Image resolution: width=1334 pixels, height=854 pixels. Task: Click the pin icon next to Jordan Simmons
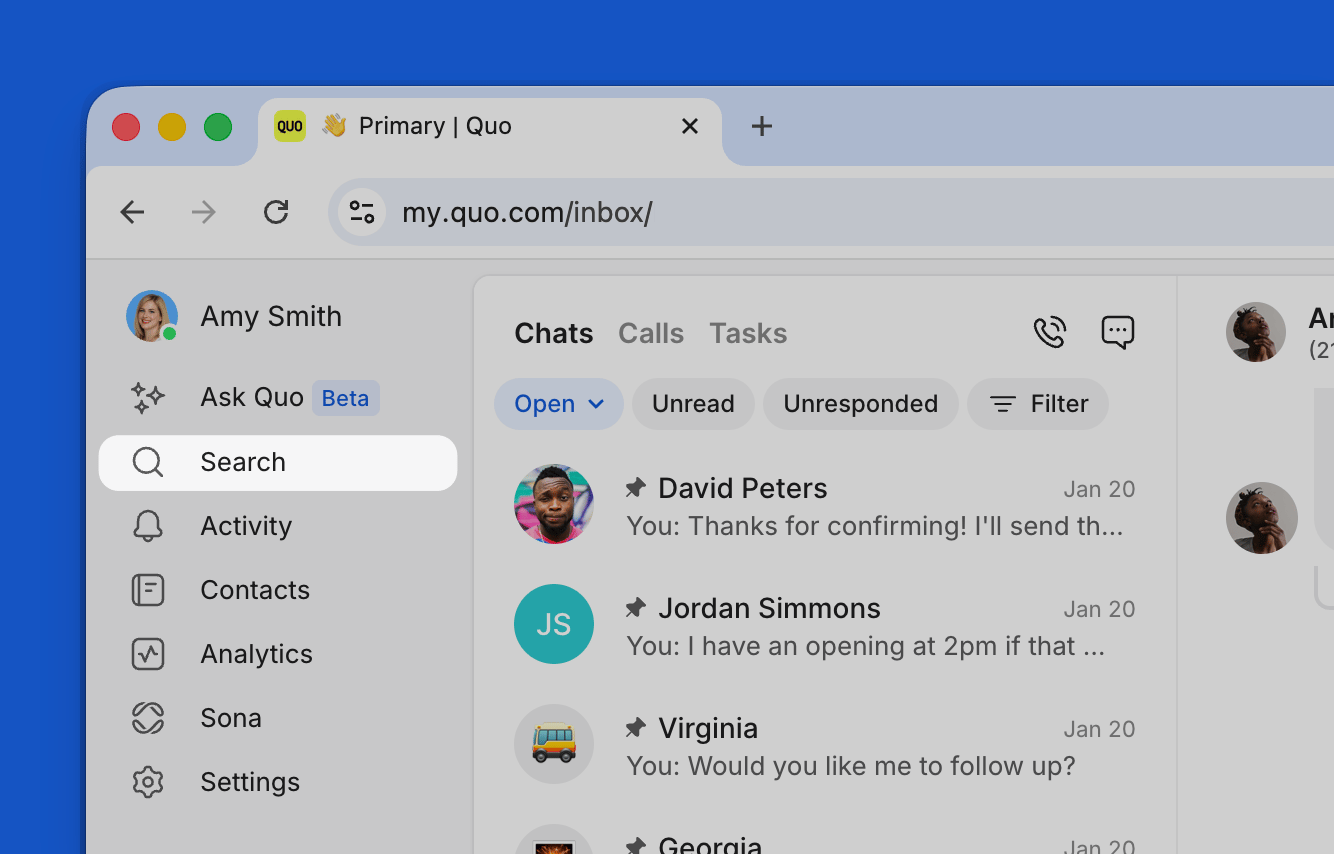pyautogui.click(x=635, y=608)
